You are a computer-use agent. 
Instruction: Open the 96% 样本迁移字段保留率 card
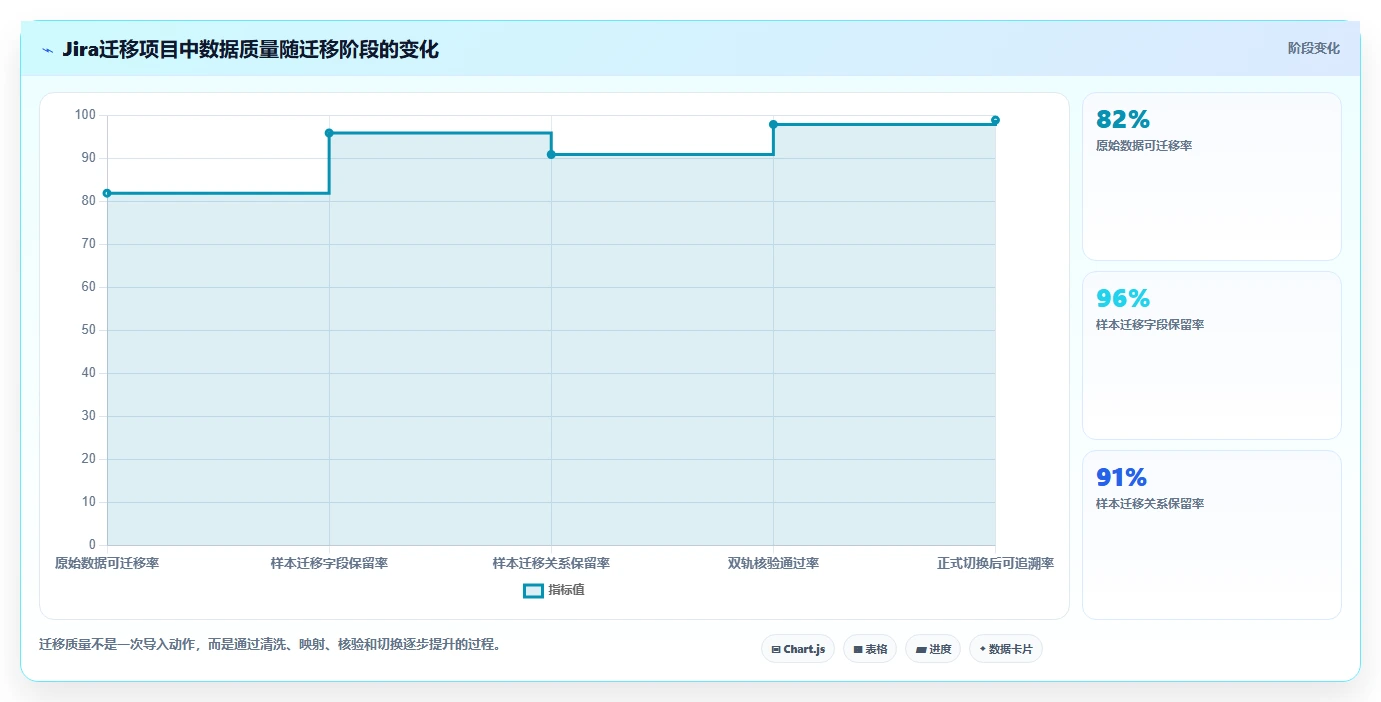1211,355
